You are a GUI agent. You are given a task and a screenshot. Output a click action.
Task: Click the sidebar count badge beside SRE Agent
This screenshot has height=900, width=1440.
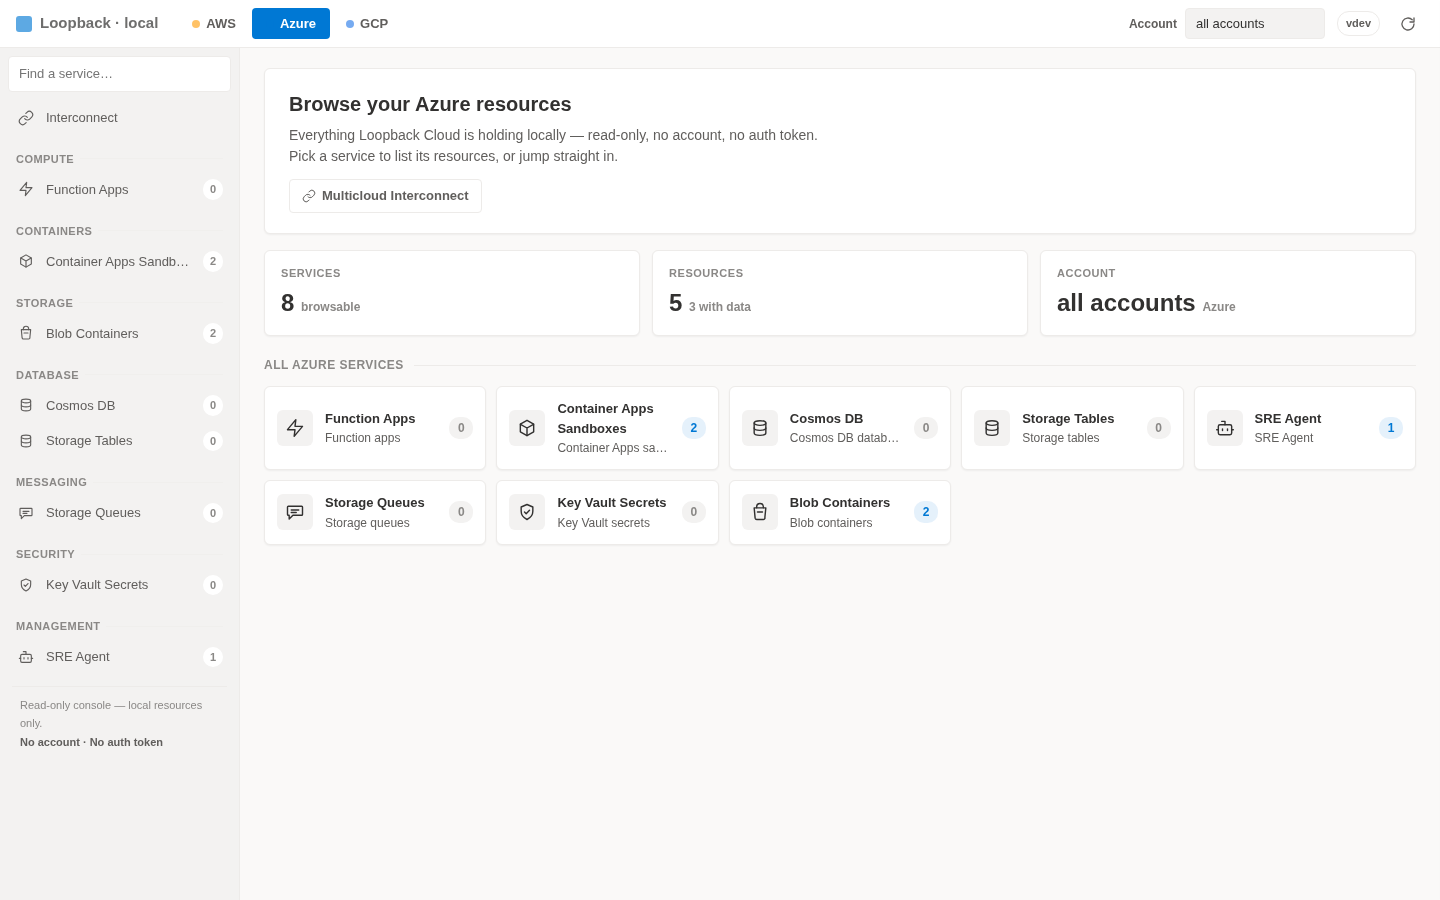pyautogui.click(x=213, y=657)
